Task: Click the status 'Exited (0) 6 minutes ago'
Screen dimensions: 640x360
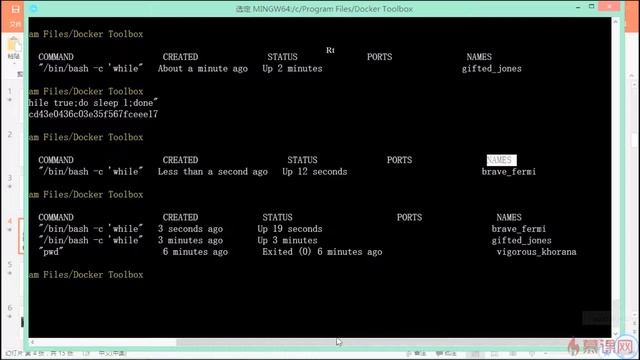Action: [322, 252]
